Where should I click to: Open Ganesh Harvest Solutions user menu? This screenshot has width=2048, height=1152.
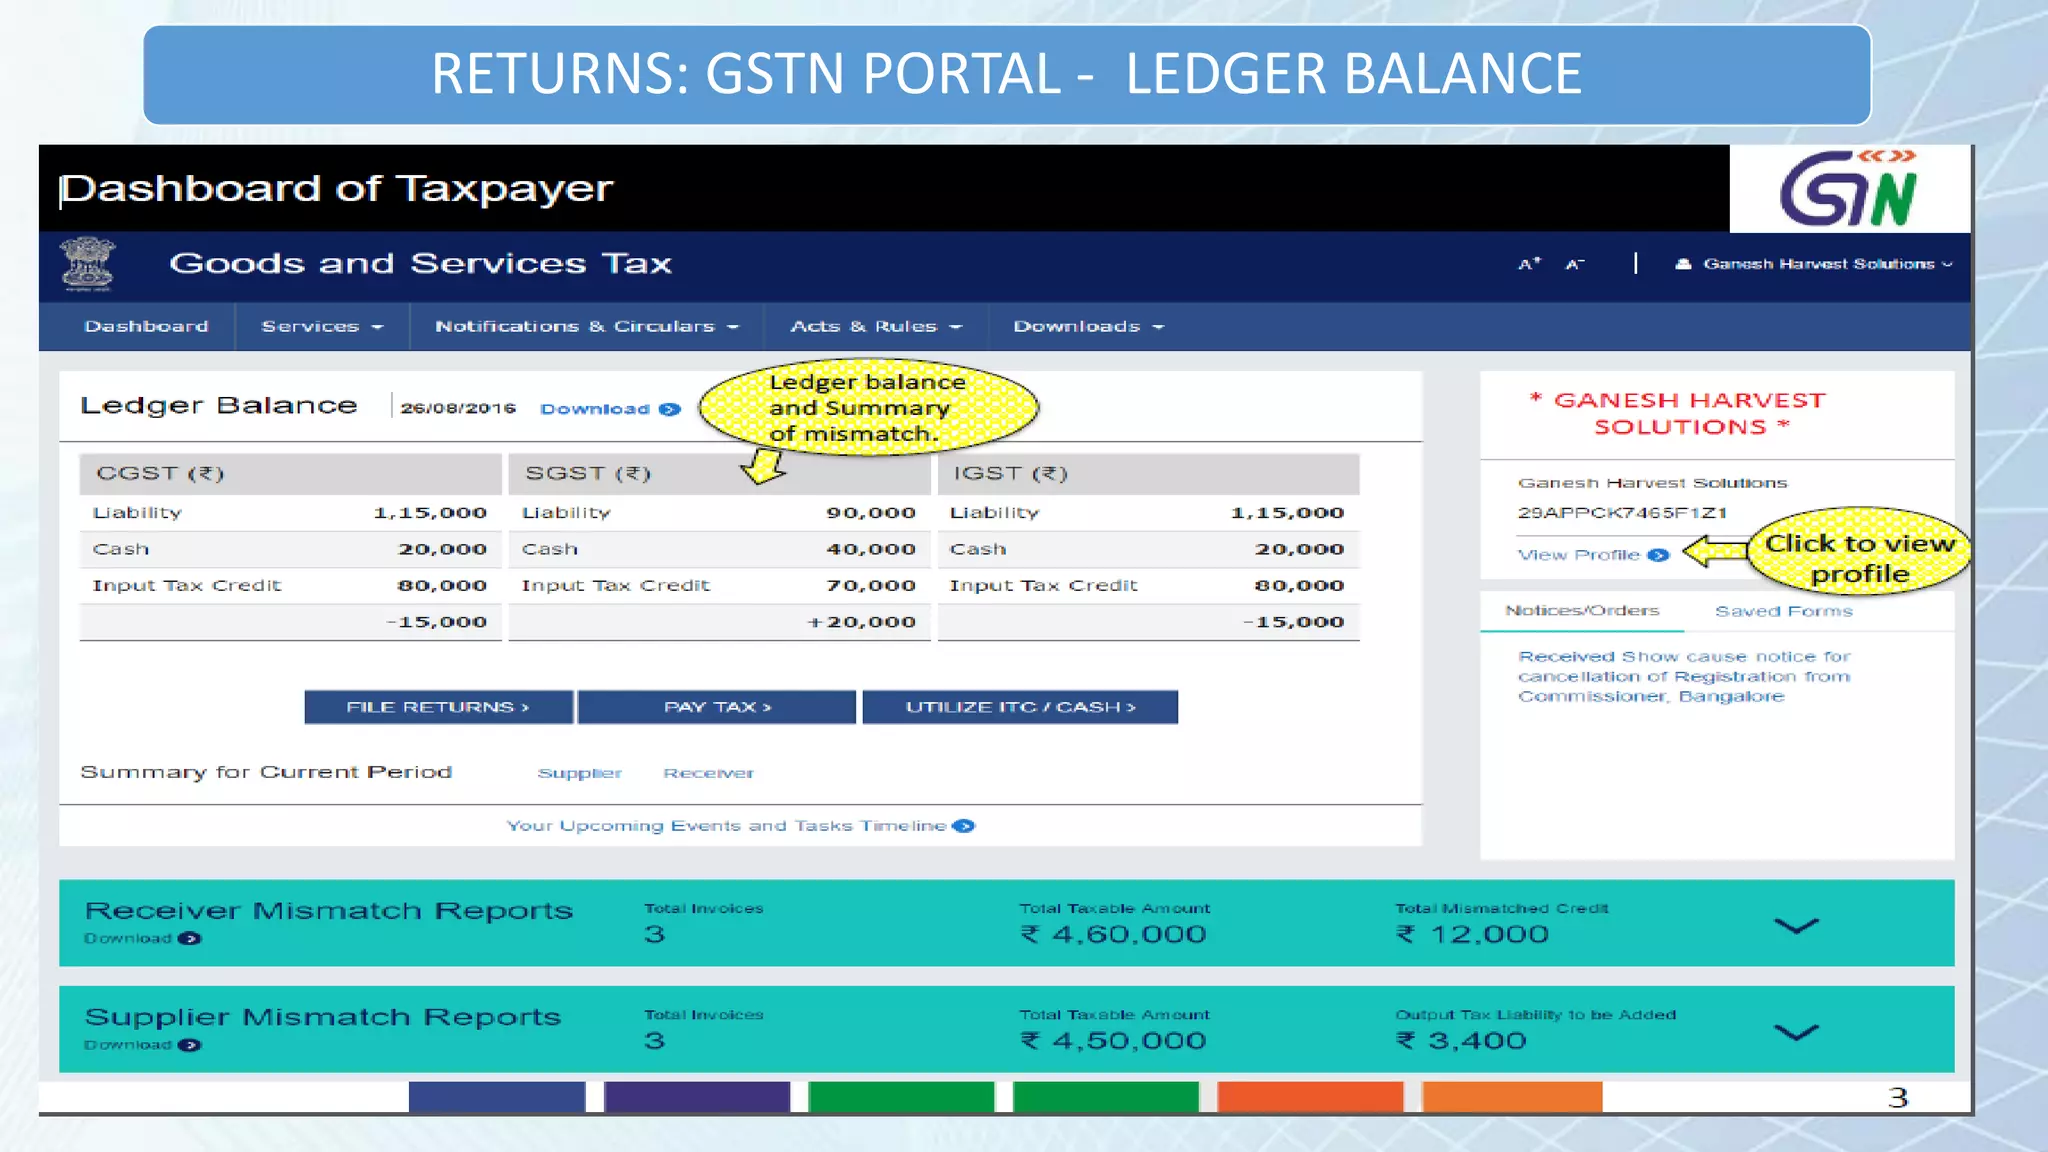(1814, 264)
